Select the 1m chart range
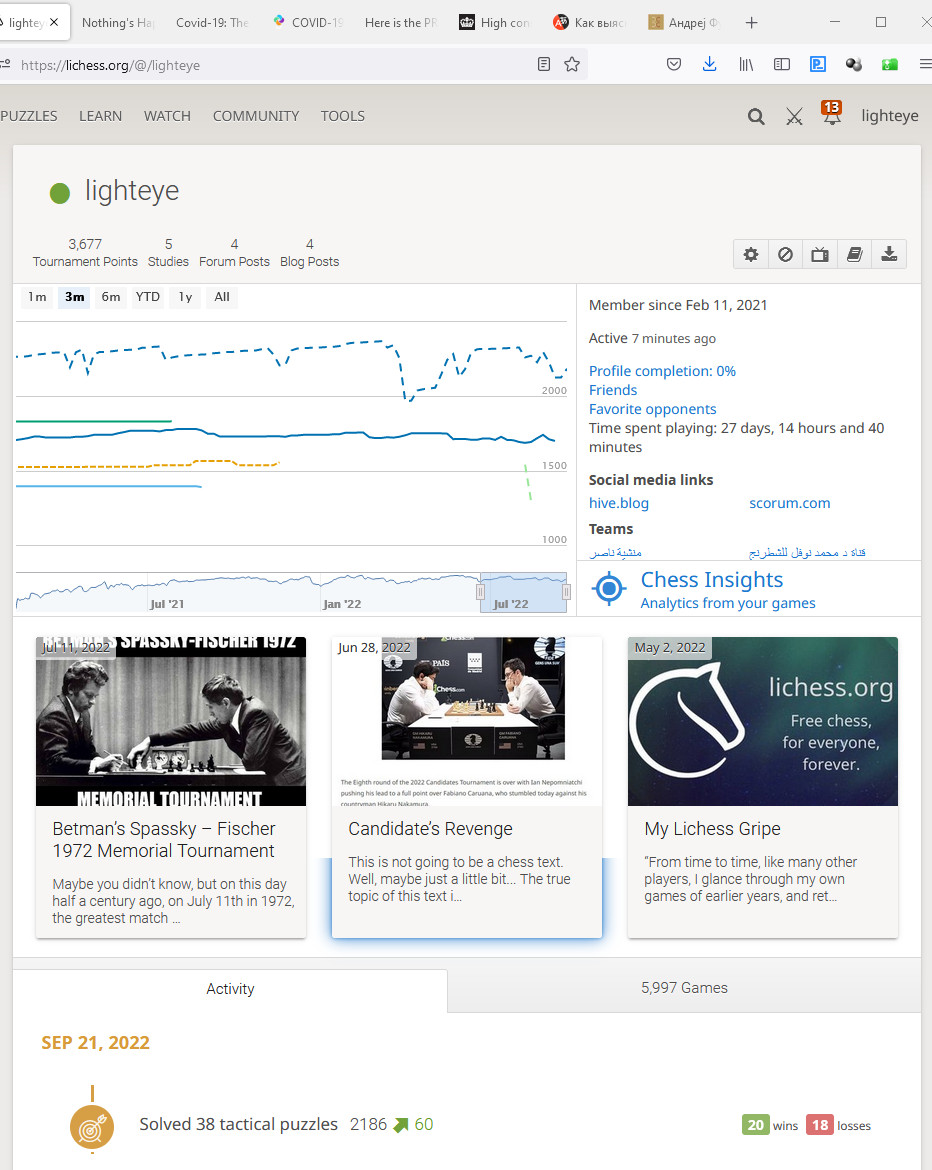 click(37, 297)
